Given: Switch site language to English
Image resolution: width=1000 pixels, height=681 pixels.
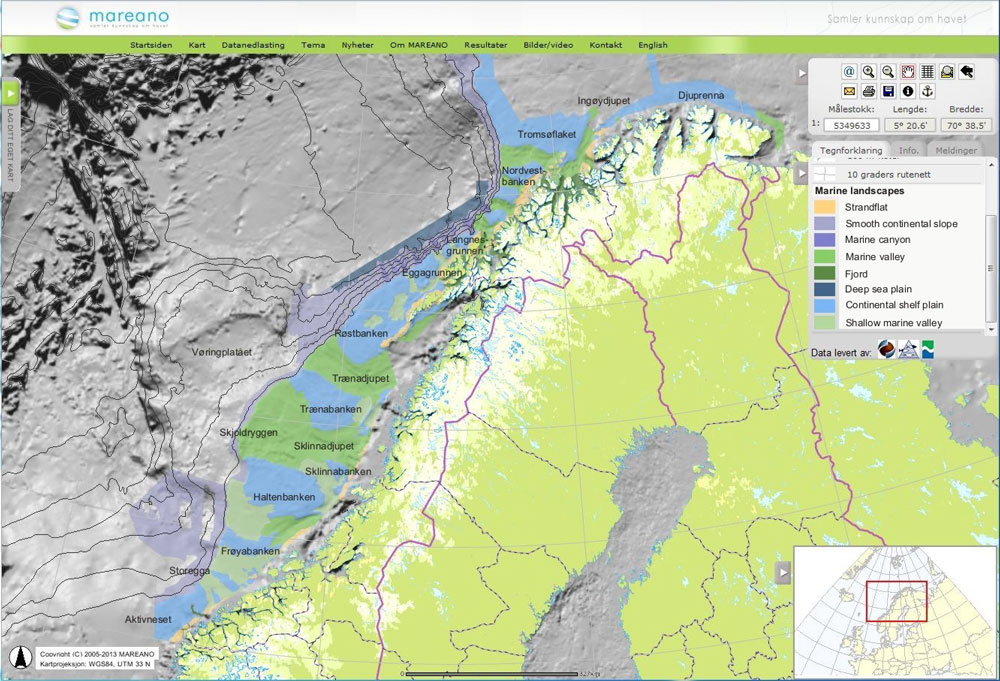Looking at the screenshot, I should 653,45.
